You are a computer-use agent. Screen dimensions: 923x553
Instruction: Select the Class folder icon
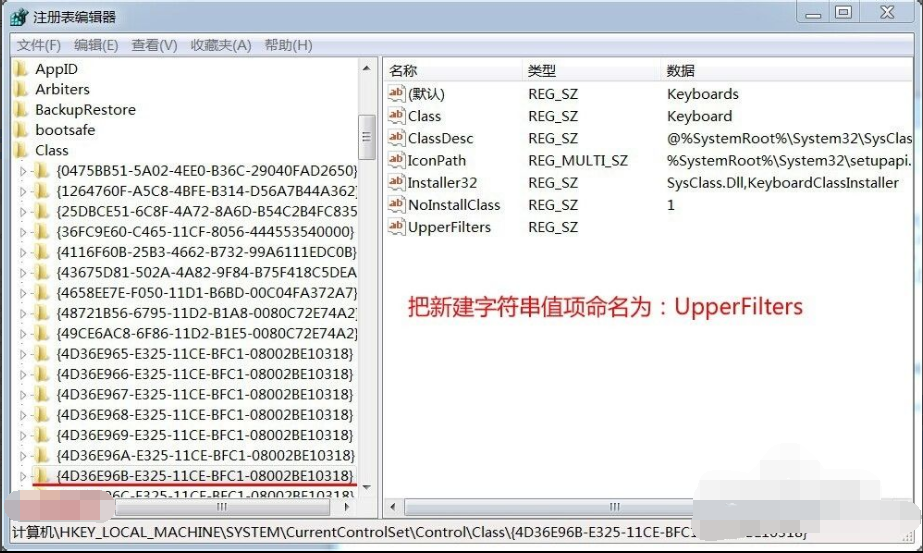point(21,150)
